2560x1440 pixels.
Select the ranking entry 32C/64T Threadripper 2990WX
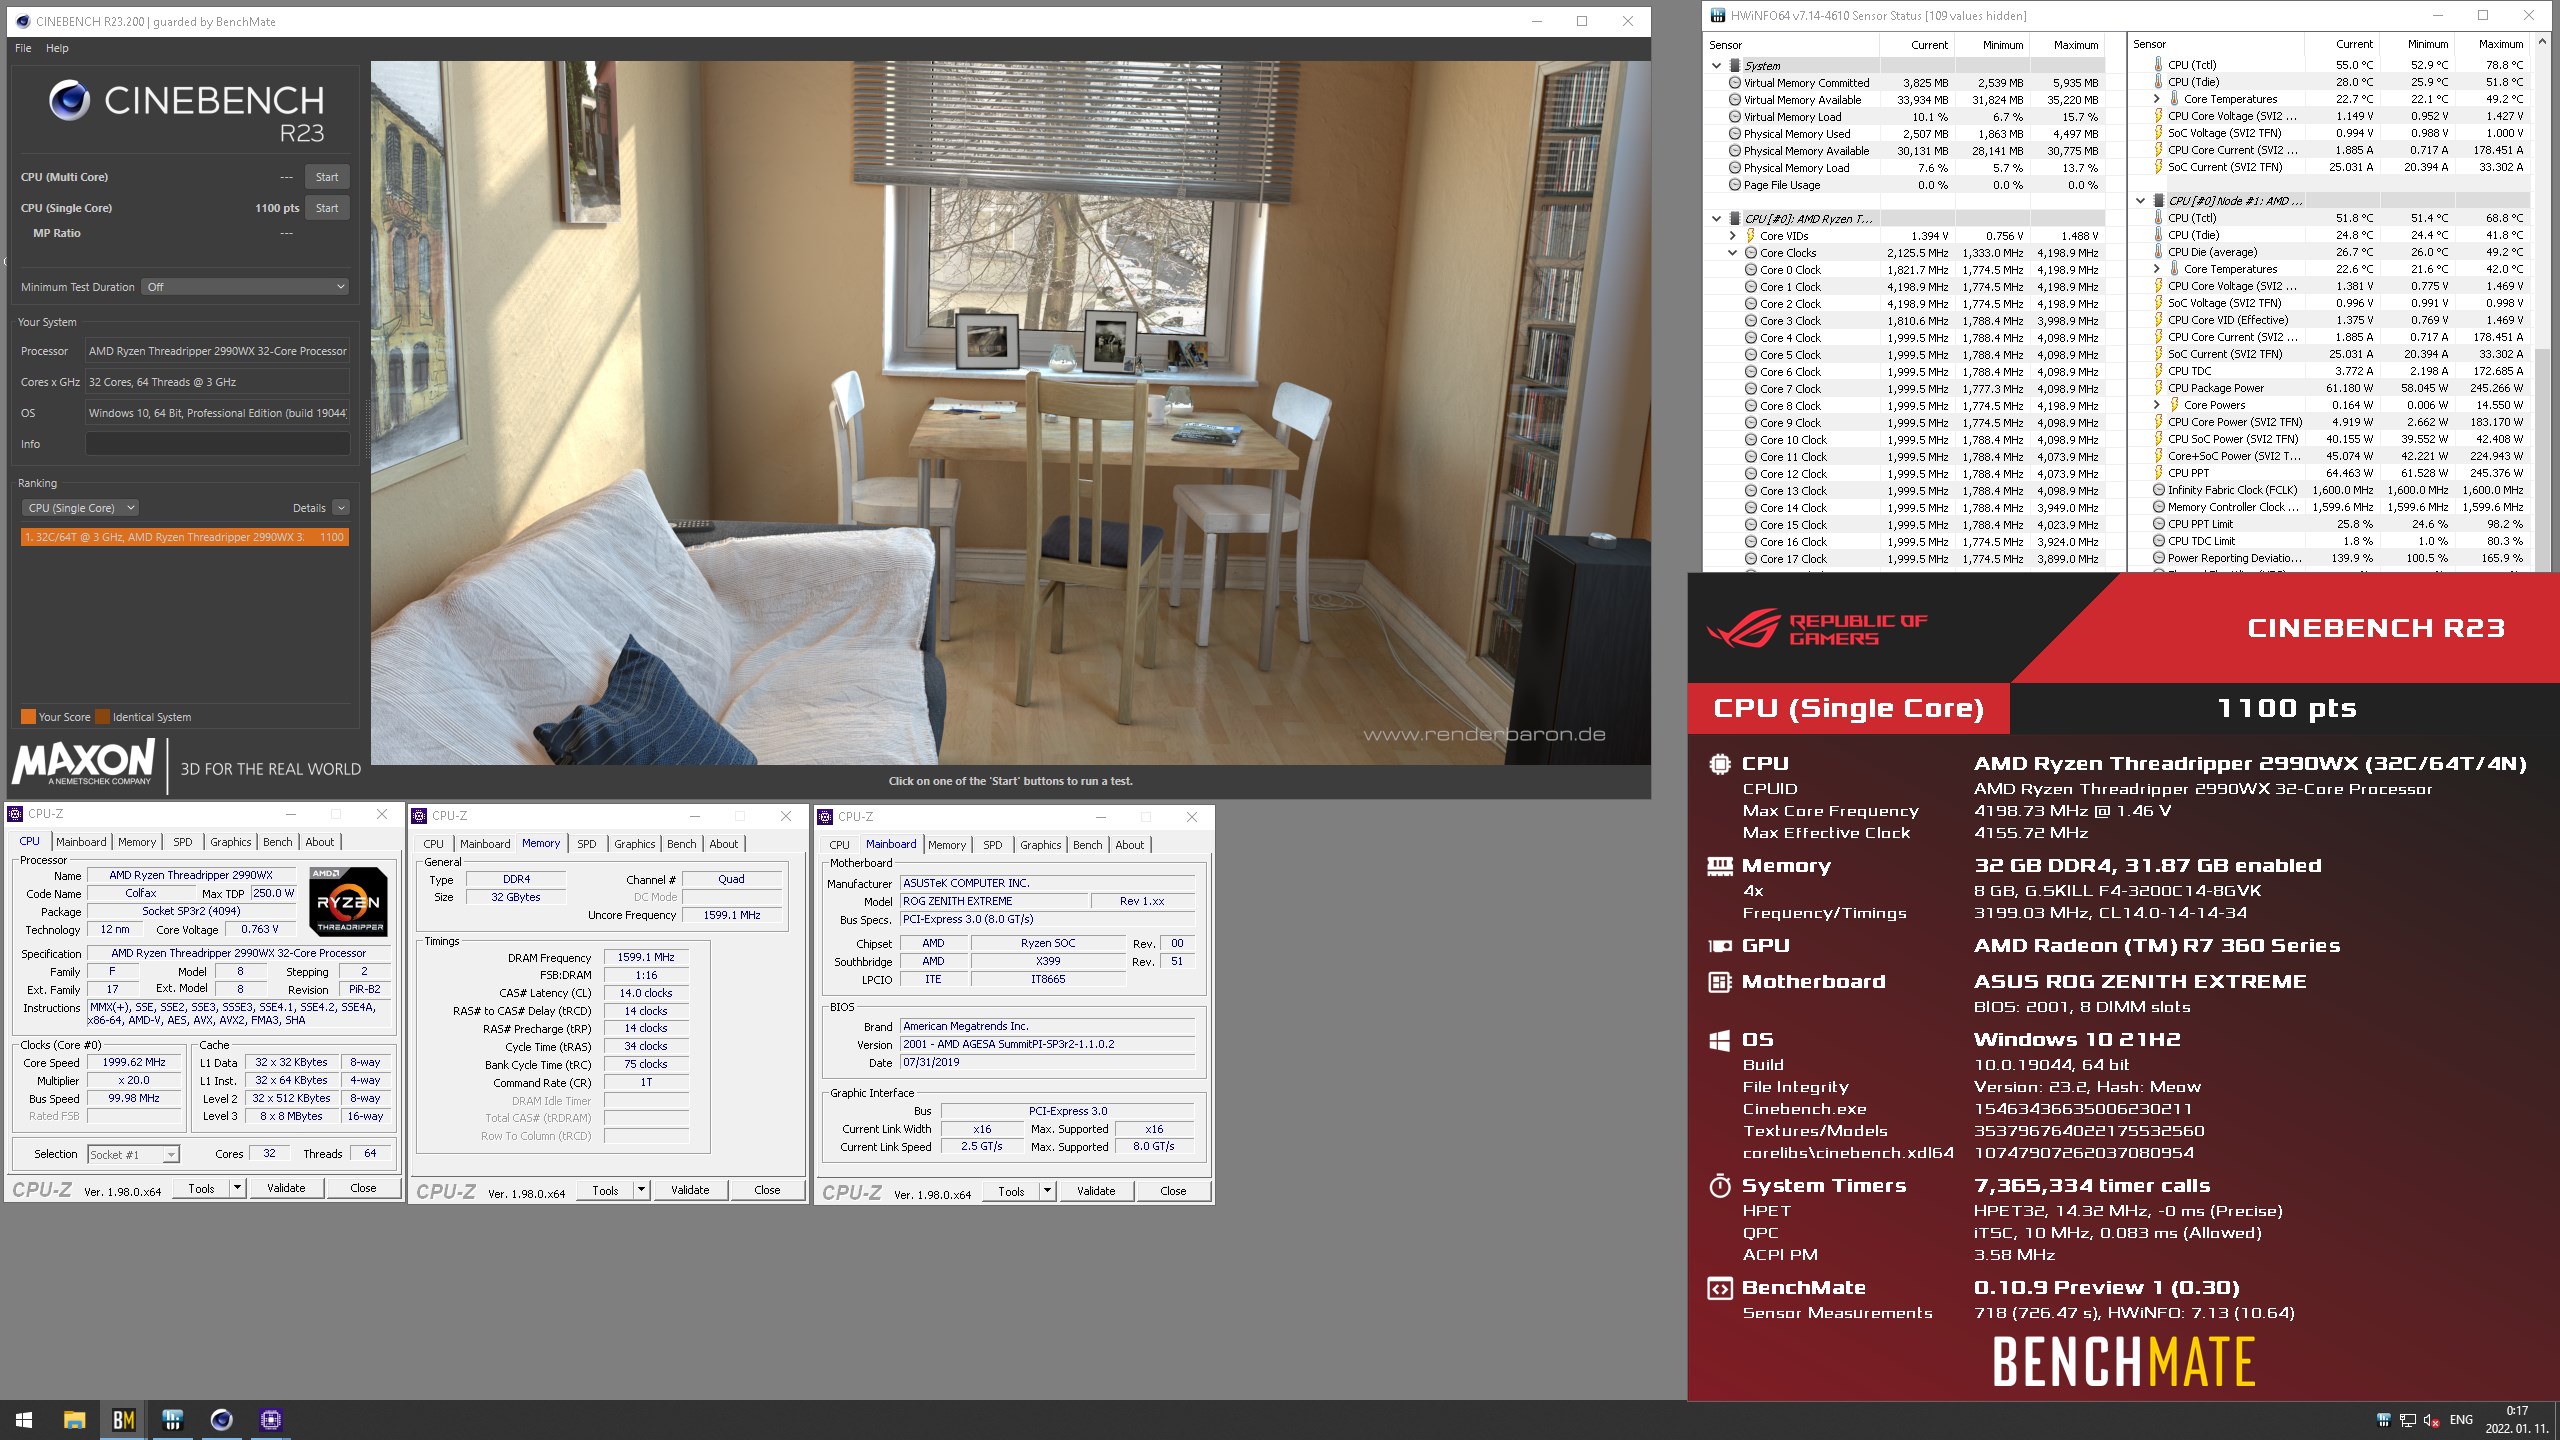click(x=185, y=537)
